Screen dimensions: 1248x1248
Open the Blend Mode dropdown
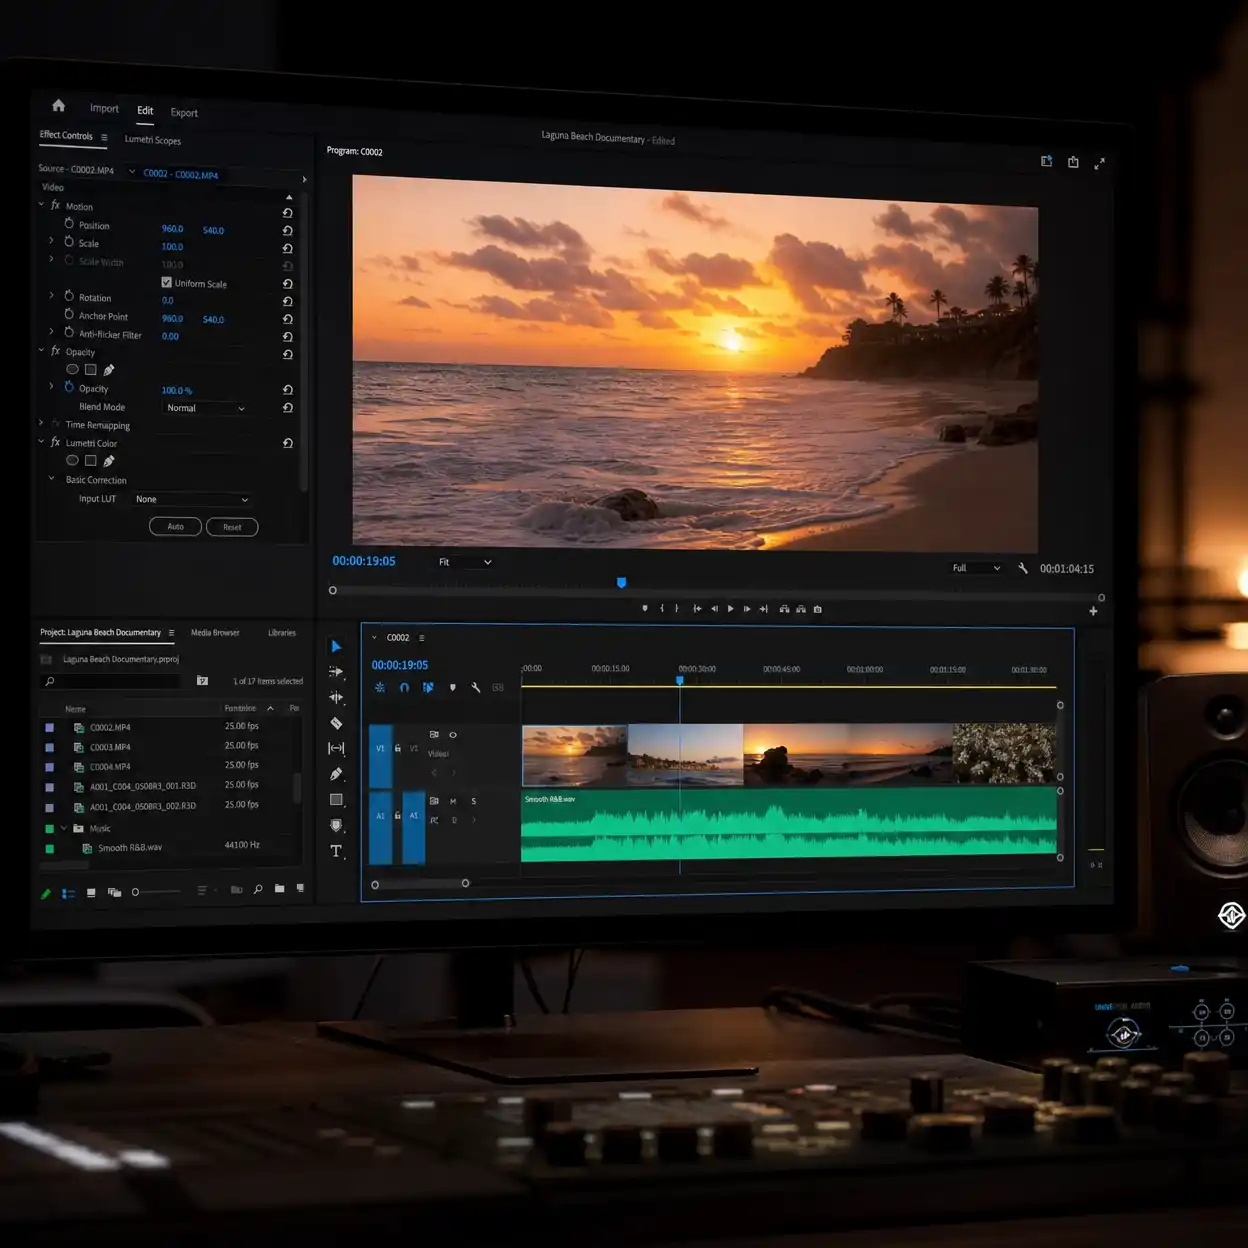point(205,408)
